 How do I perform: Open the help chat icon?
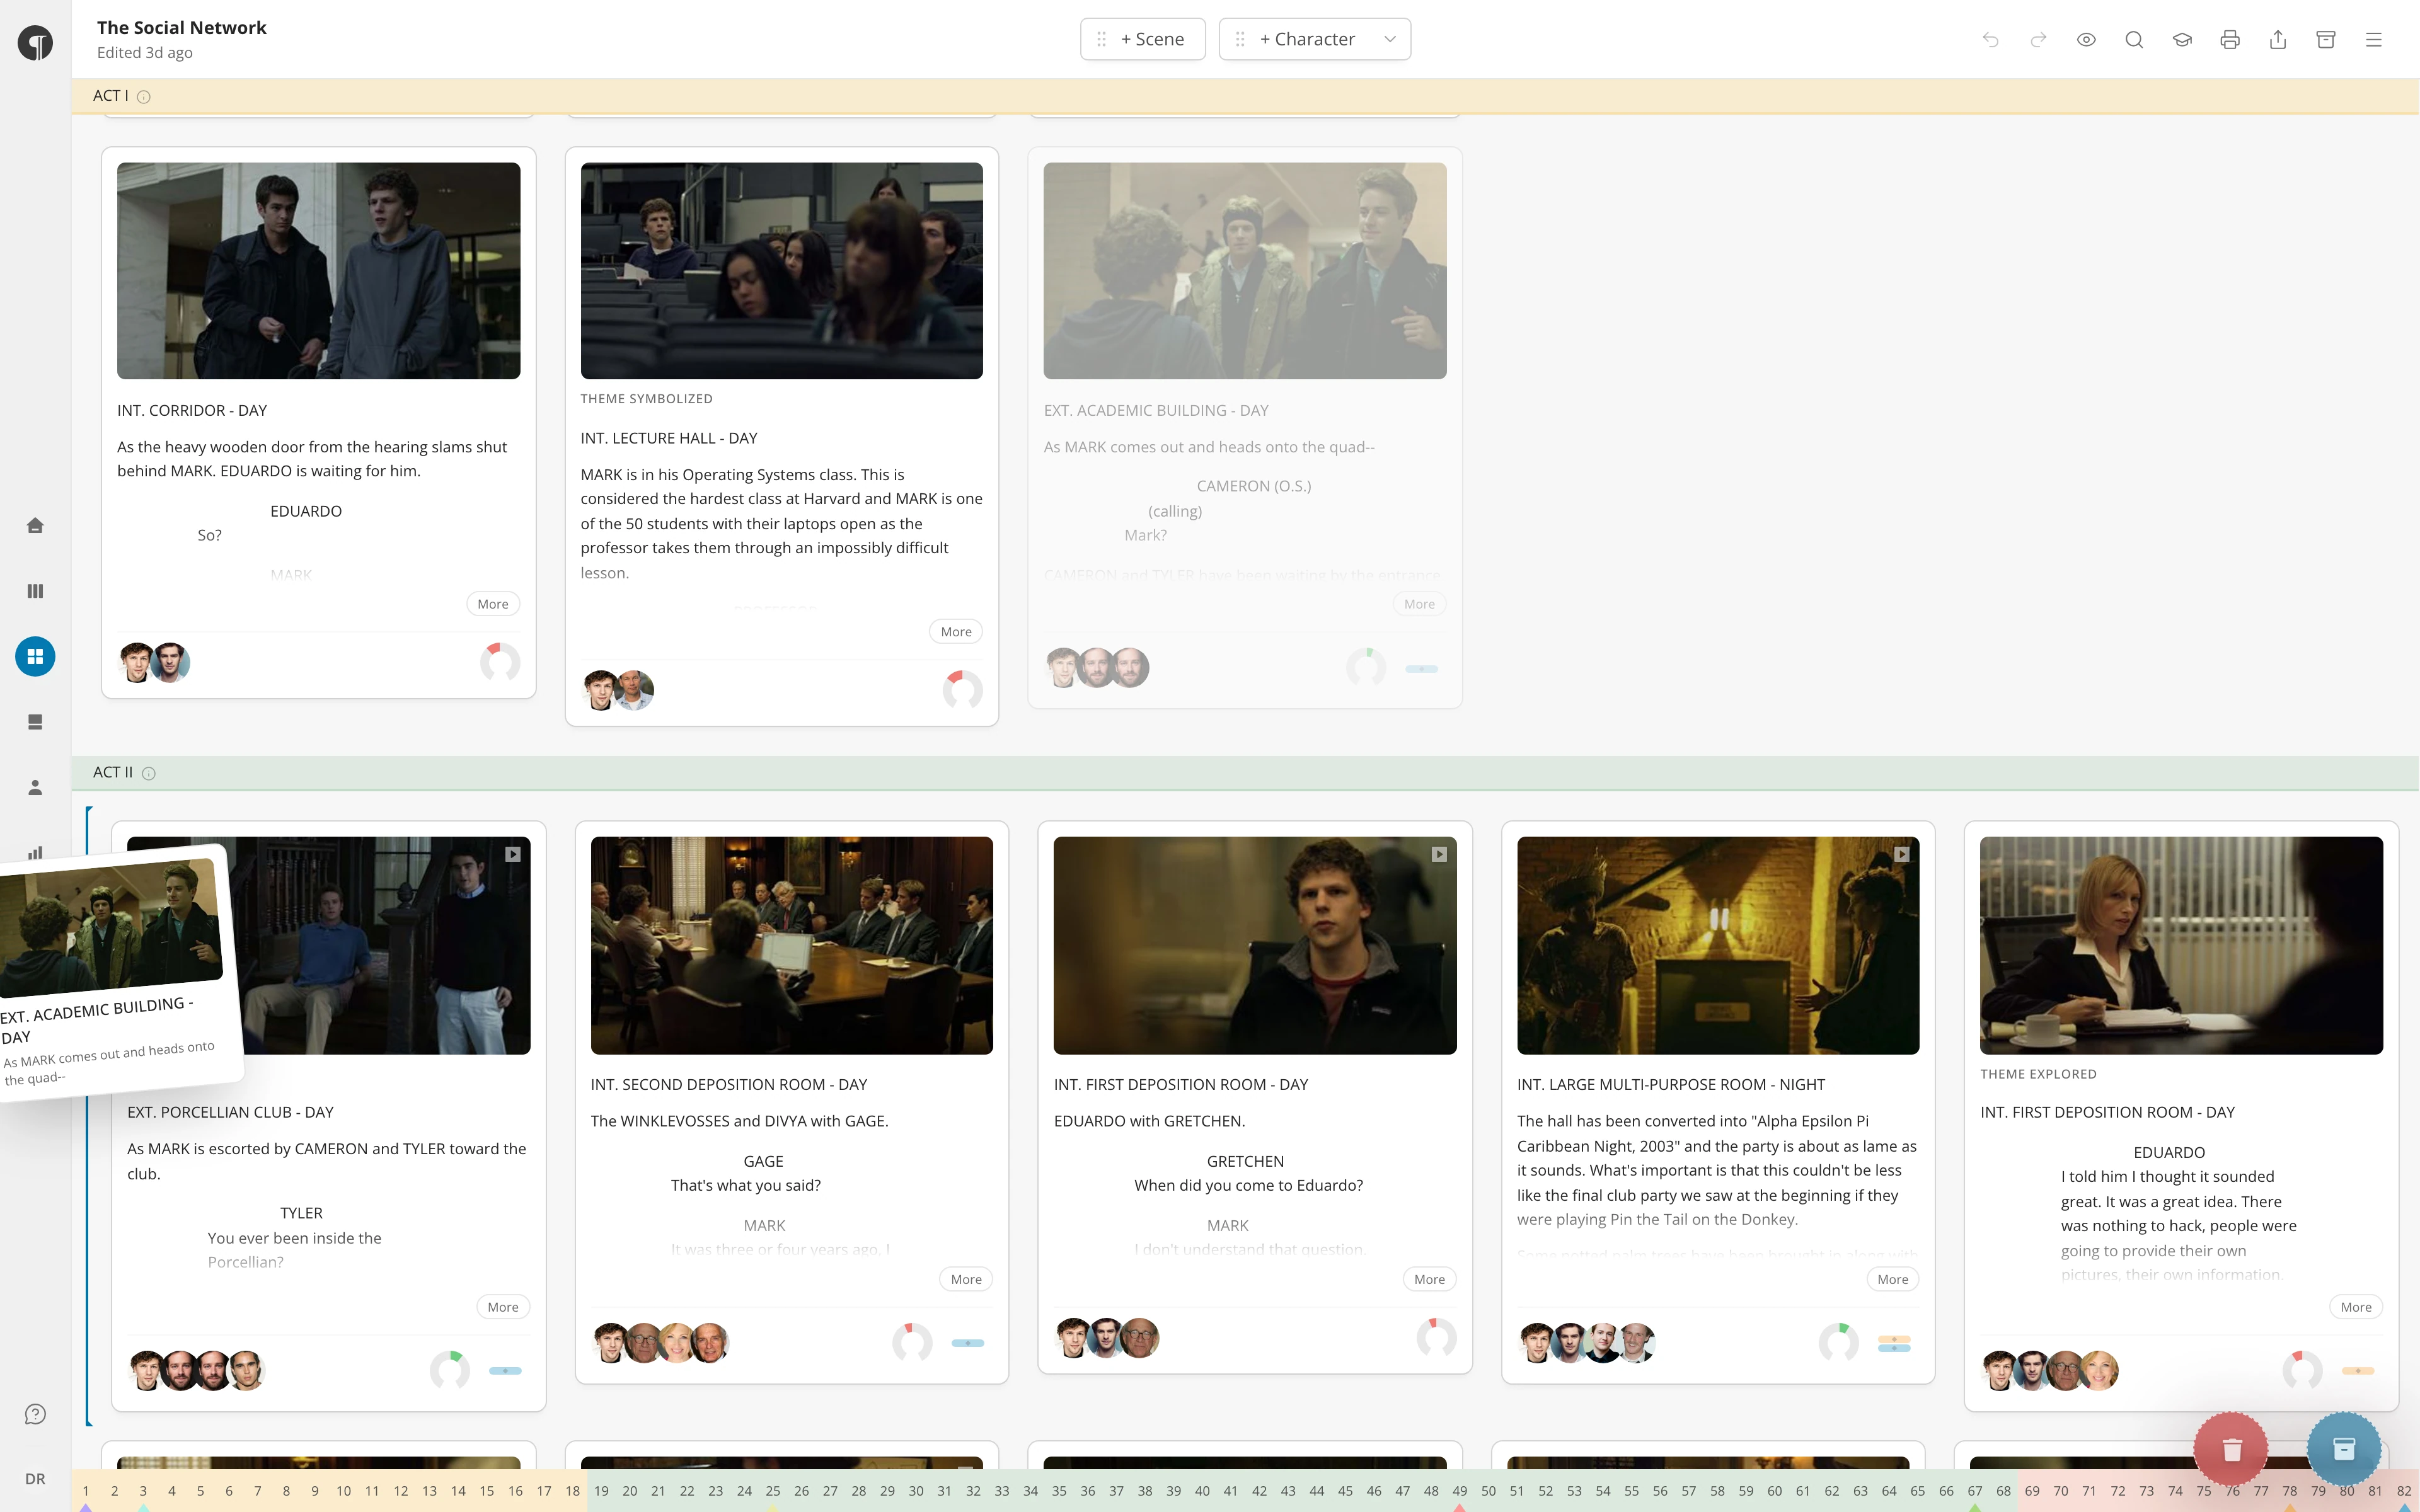[35, 1414]
